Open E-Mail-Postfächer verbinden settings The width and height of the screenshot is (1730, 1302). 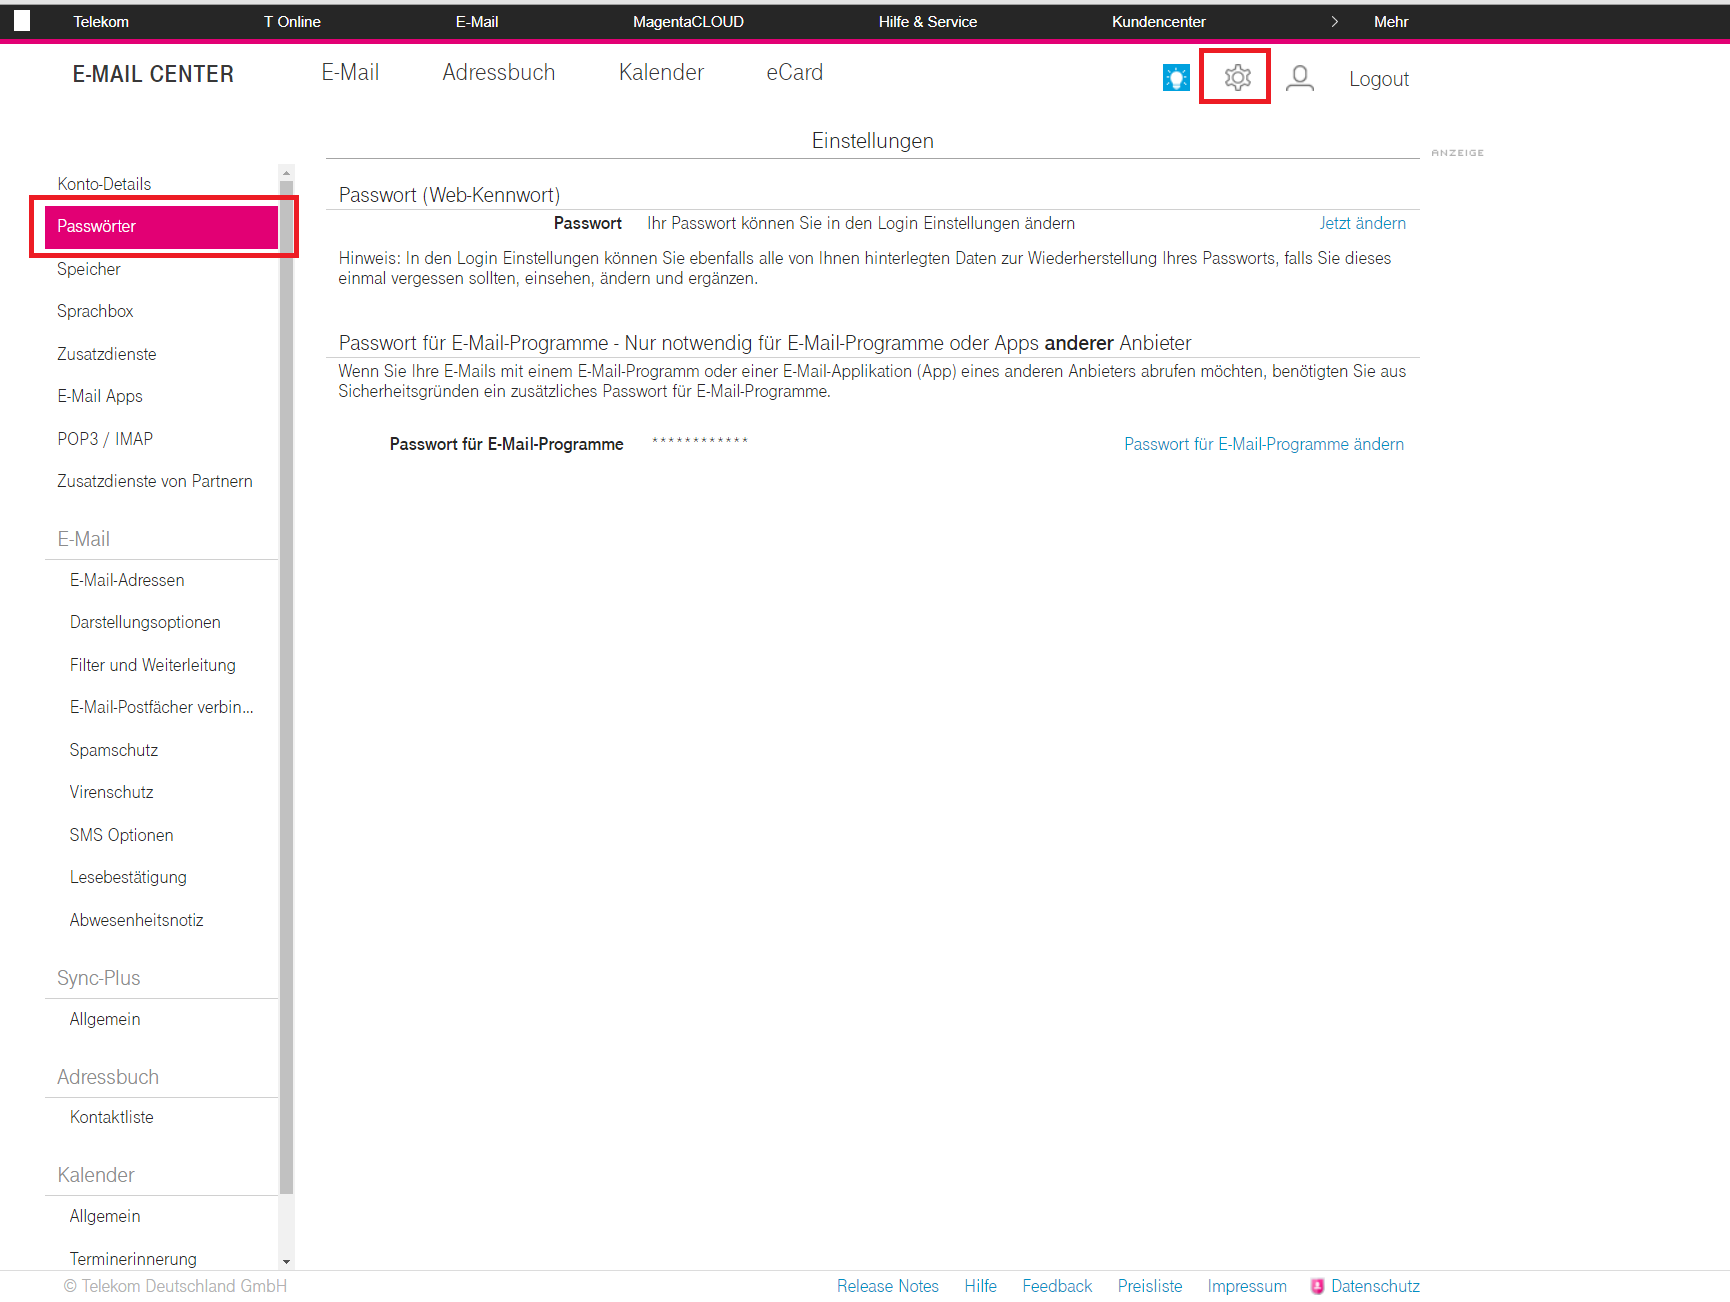click(x=161, y=707)
